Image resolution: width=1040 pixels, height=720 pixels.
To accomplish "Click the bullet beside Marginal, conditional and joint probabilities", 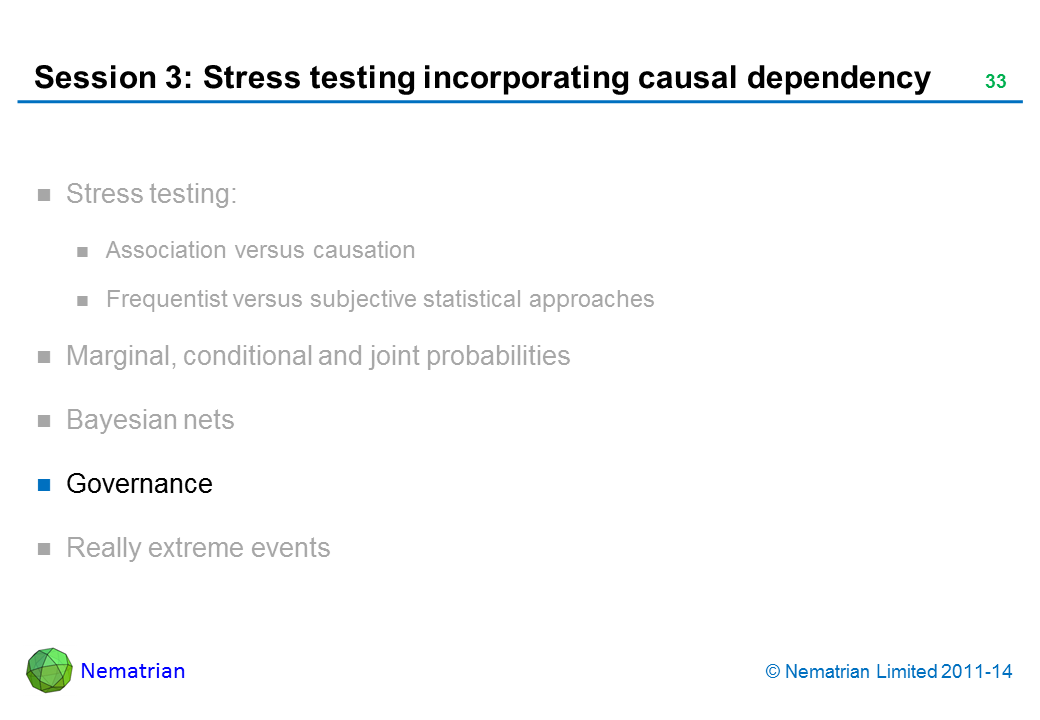I will point(44,357).
